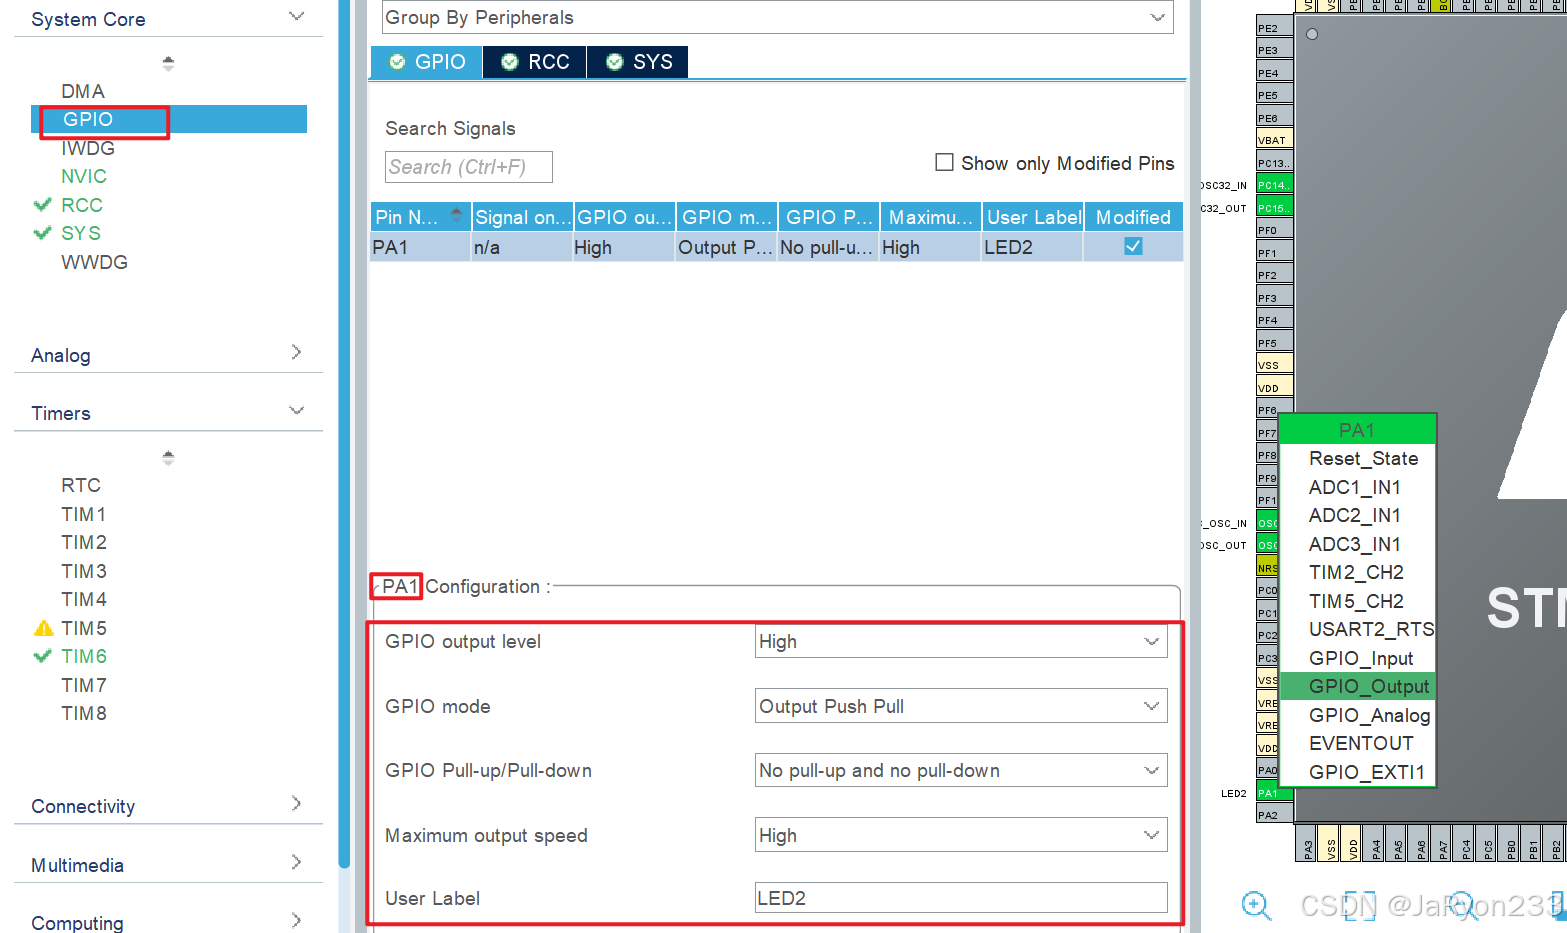
Task: Click the User Label column header
Action: click(1033, 217)
